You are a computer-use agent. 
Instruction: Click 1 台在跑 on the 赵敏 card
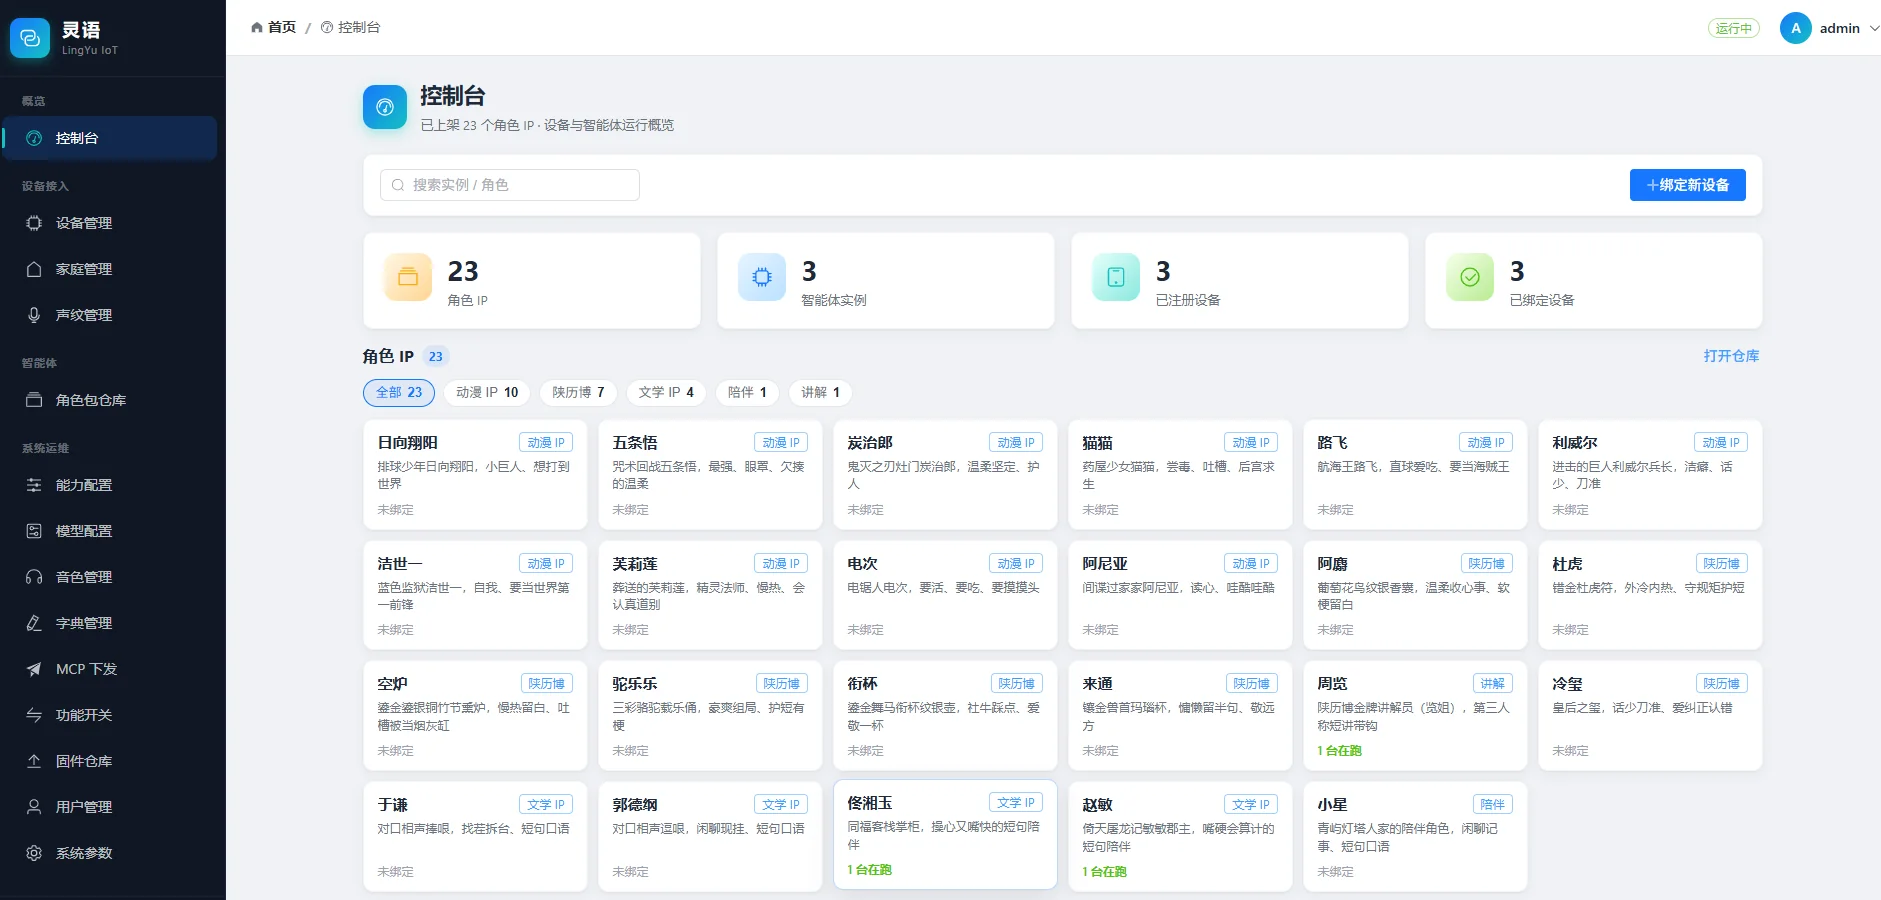pyautogui.click(x=1104, y=872)
